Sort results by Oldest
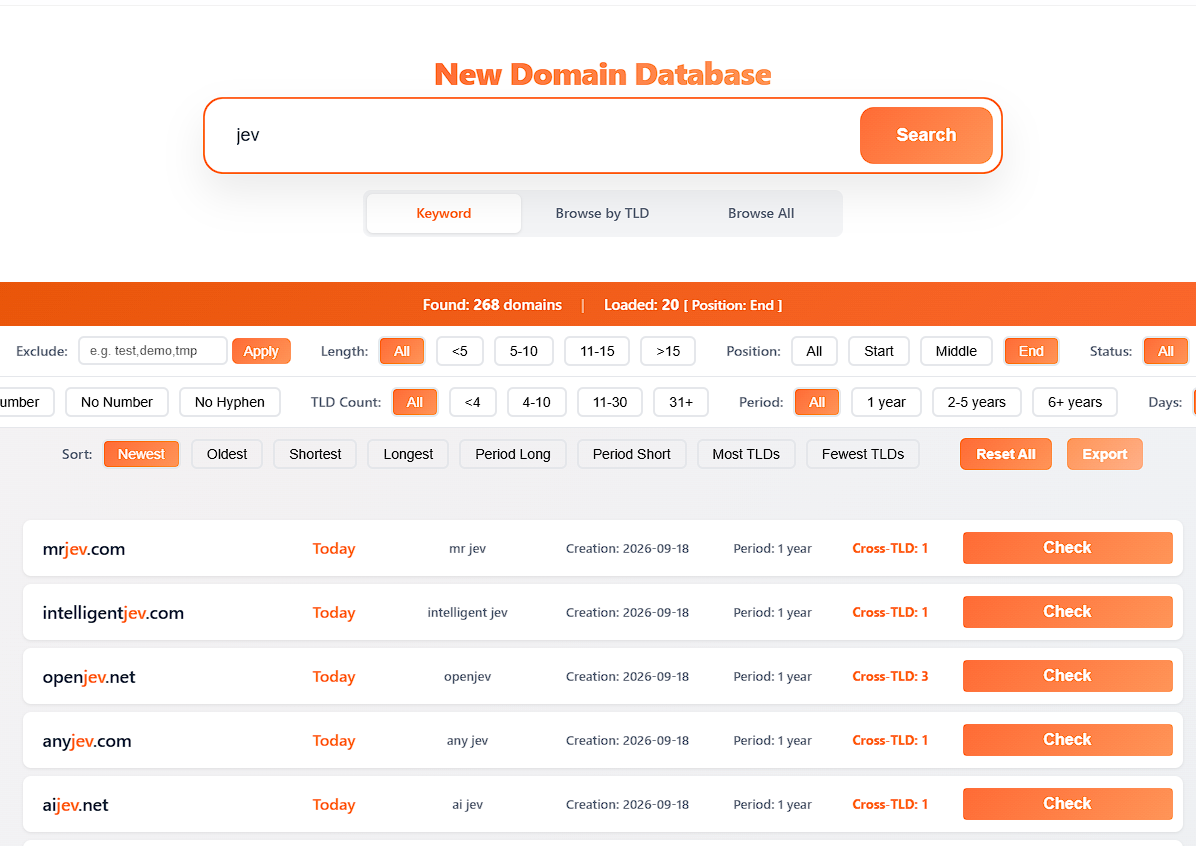1196x846 pixels. pyautogui.click(x=227, y=454)
